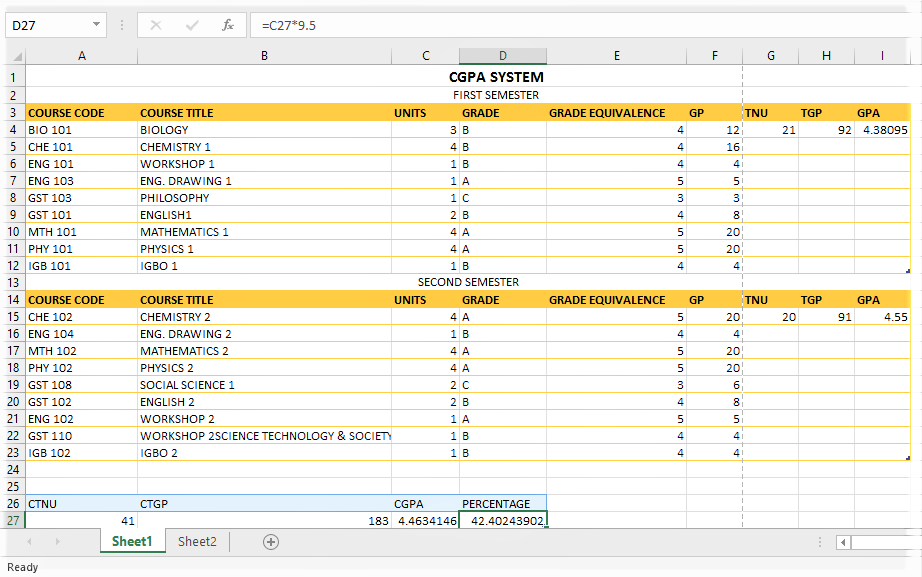Select the percentage value 42.40243902
The width and height of the screenshot is (922, 577).
pos(503,521)
